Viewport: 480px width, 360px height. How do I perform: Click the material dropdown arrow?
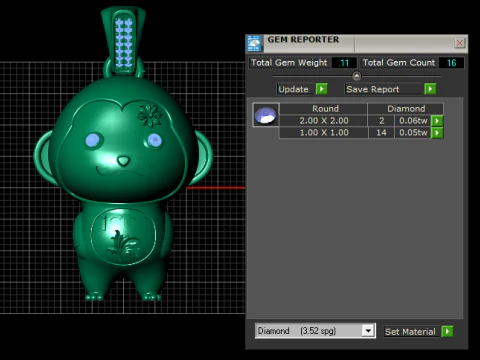point(368,331)
